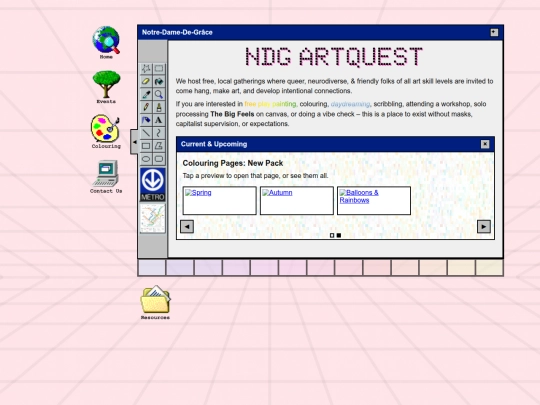The height and width of the screenshot is (405, 540).
Task: Activate the eyedropper Pick Color tool
Action: tap(146, 94)
